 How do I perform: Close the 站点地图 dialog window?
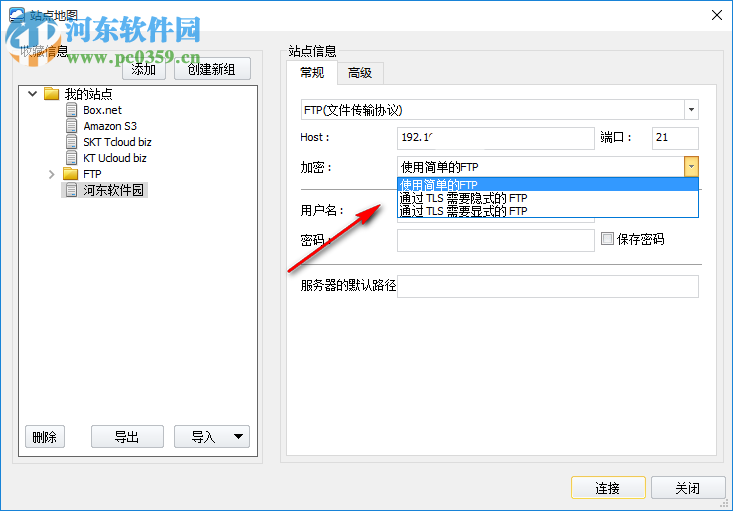coord(717,15)
